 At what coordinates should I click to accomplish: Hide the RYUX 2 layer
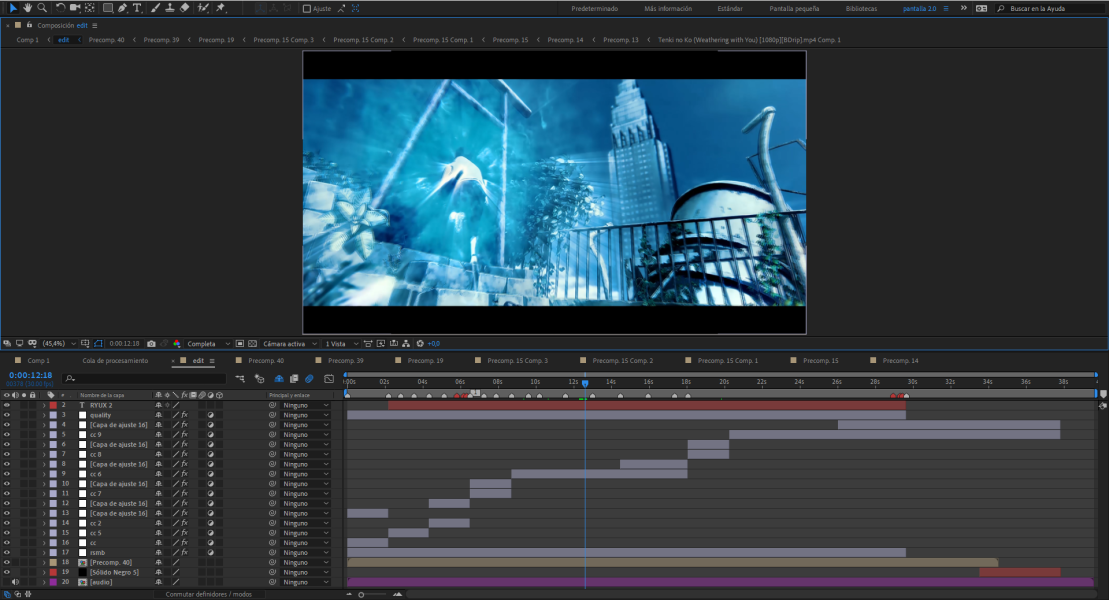pyautogui.click(x=7, y=405)
